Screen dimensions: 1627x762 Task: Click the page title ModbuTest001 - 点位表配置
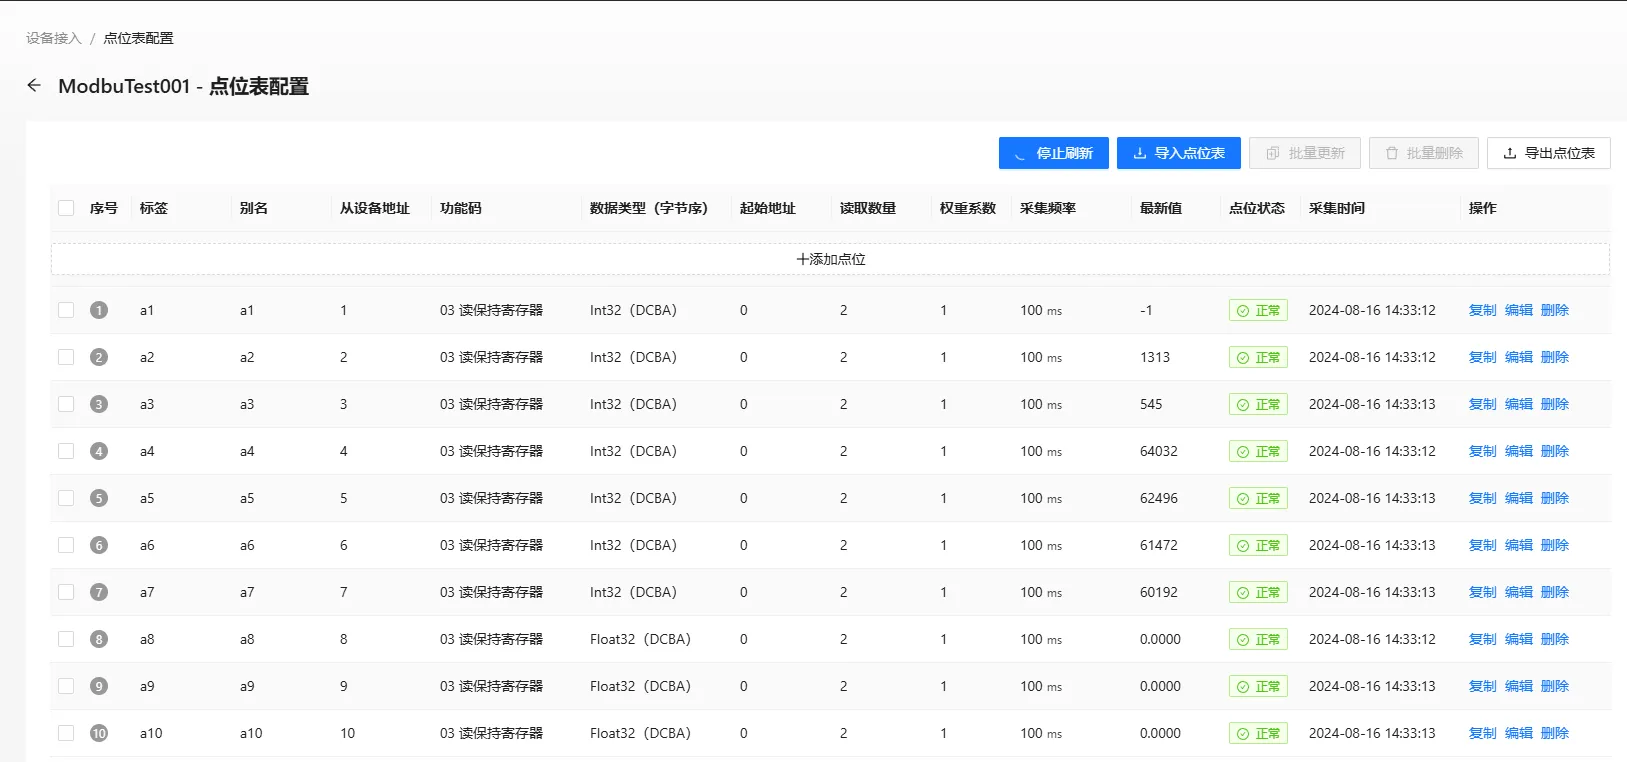click(183, 86)
